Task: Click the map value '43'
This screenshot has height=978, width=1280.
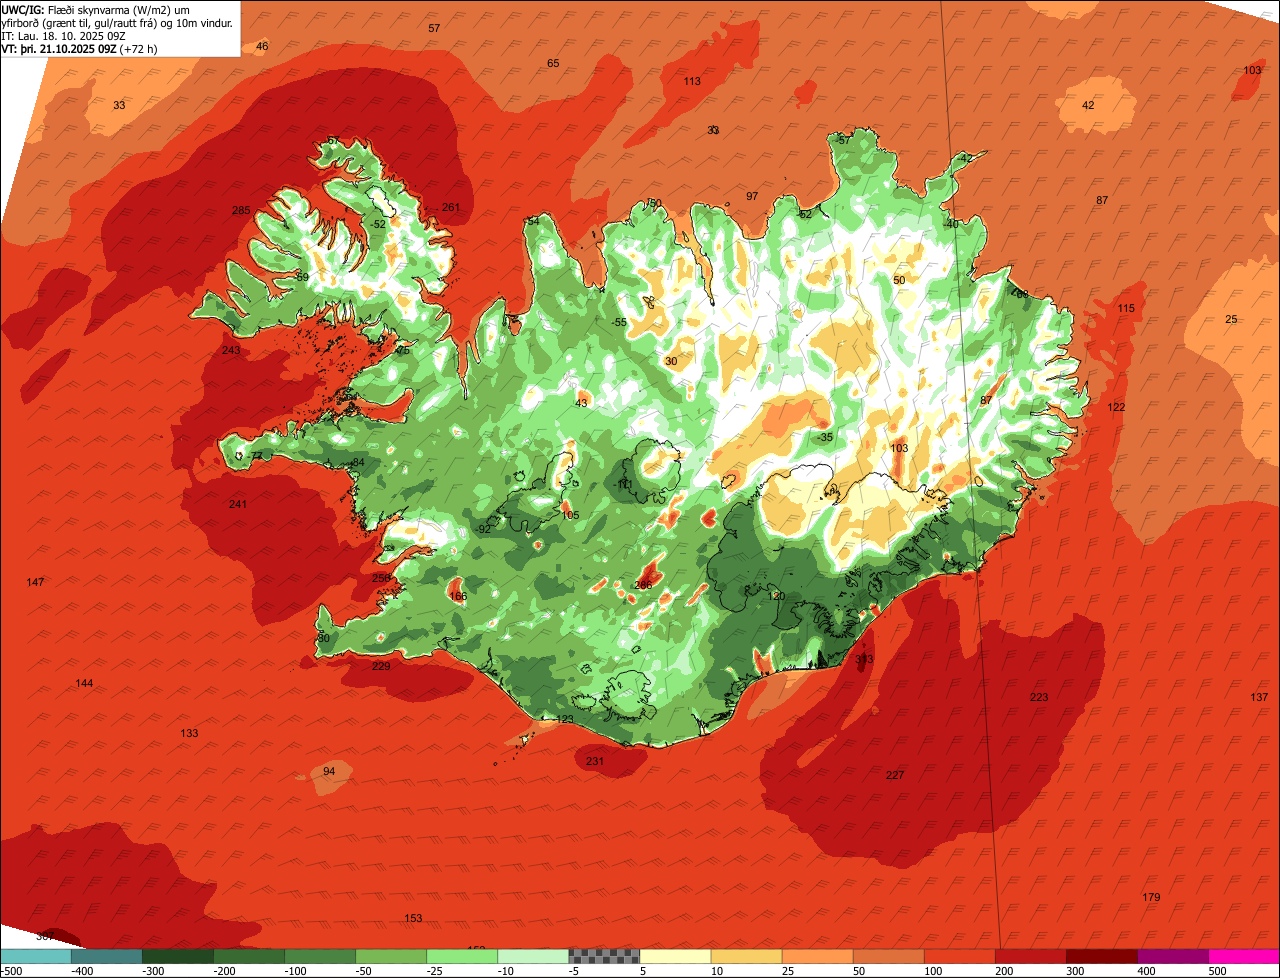Action: [x=581, y=403]
